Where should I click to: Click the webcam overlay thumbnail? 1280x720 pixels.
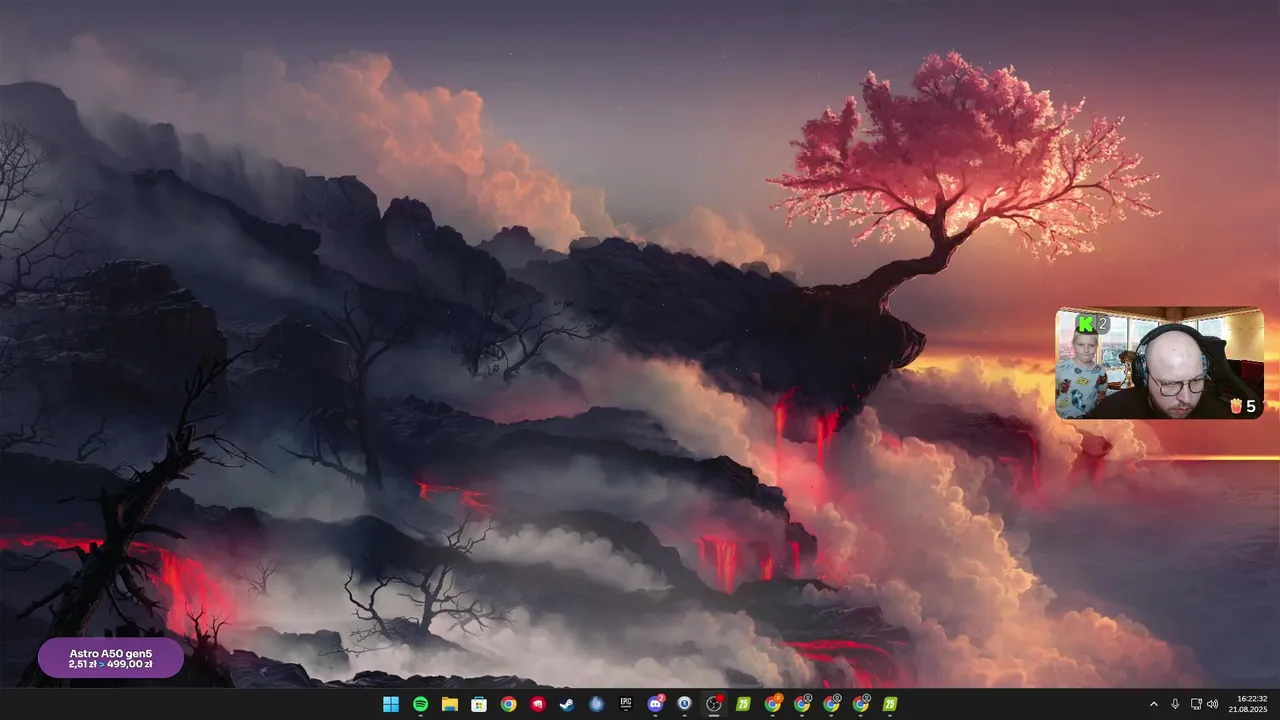pos(1160,363)
